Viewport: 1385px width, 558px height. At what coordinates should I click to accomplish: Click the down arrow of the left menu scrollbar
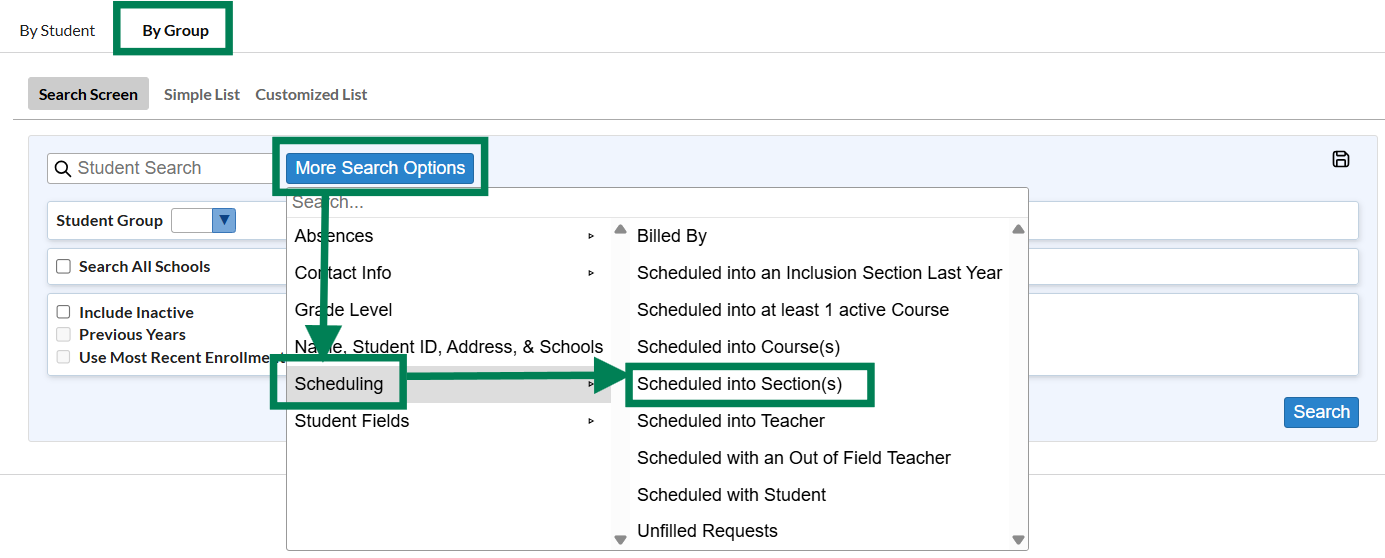(x=619, y=540)
